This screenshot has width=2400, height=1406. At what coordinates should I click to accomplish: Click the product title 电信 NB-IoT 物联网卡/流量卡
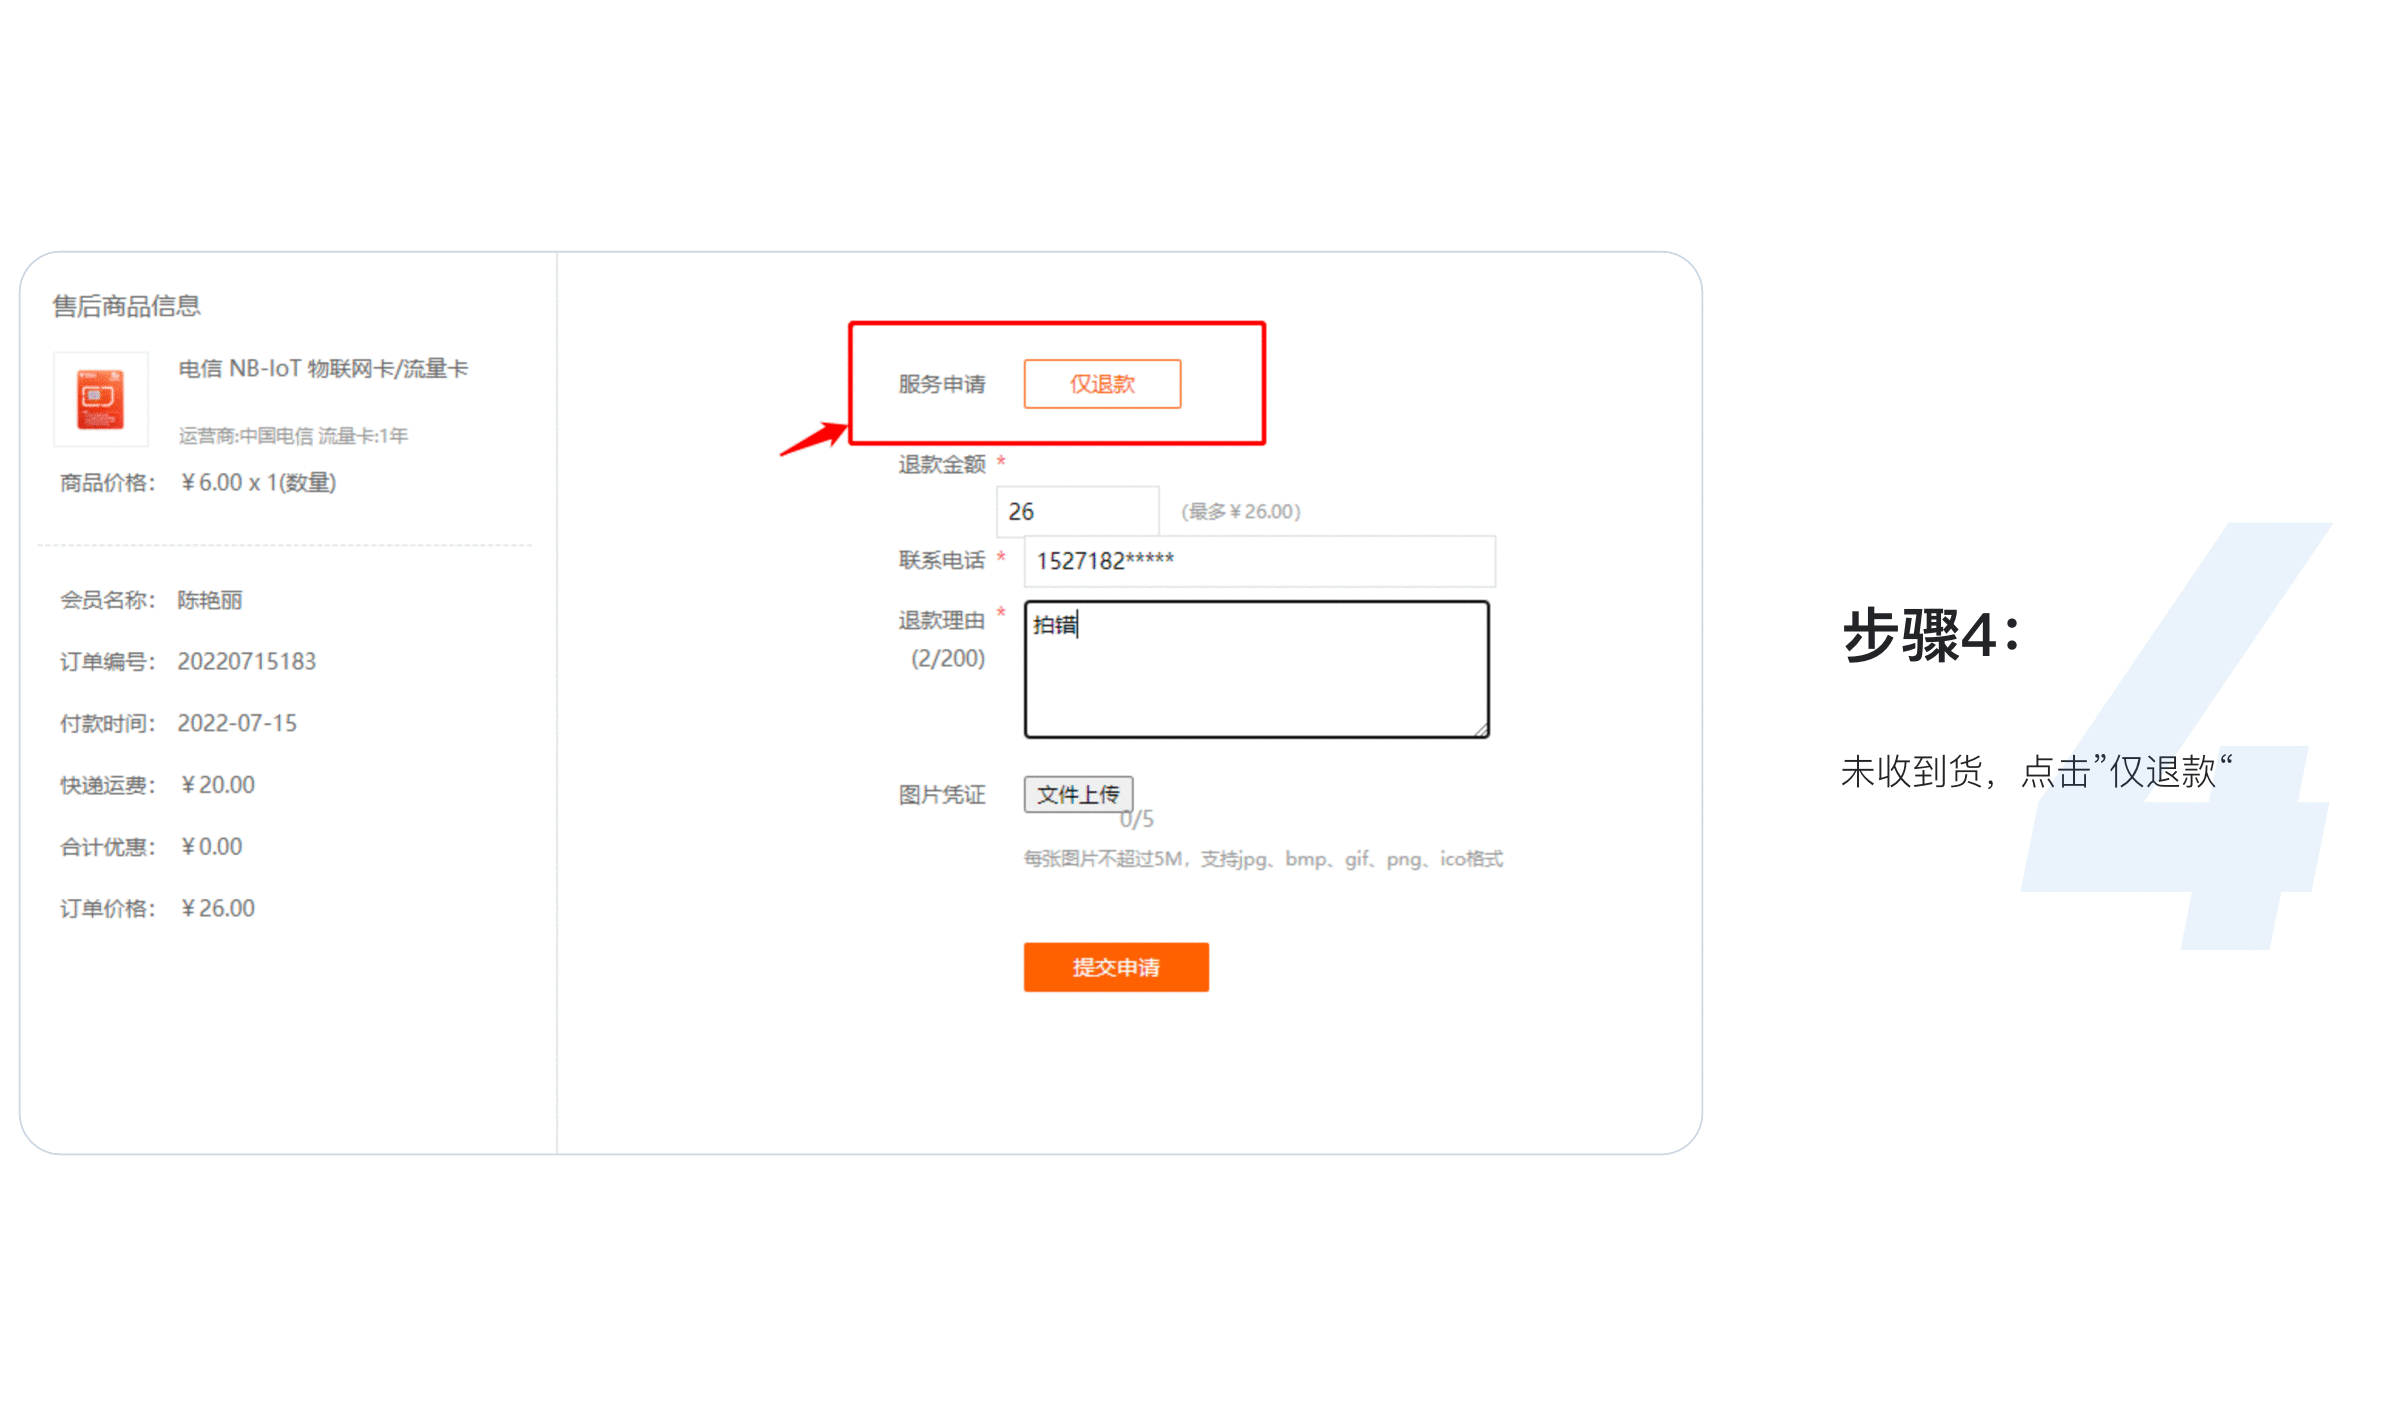click(323, 369)
